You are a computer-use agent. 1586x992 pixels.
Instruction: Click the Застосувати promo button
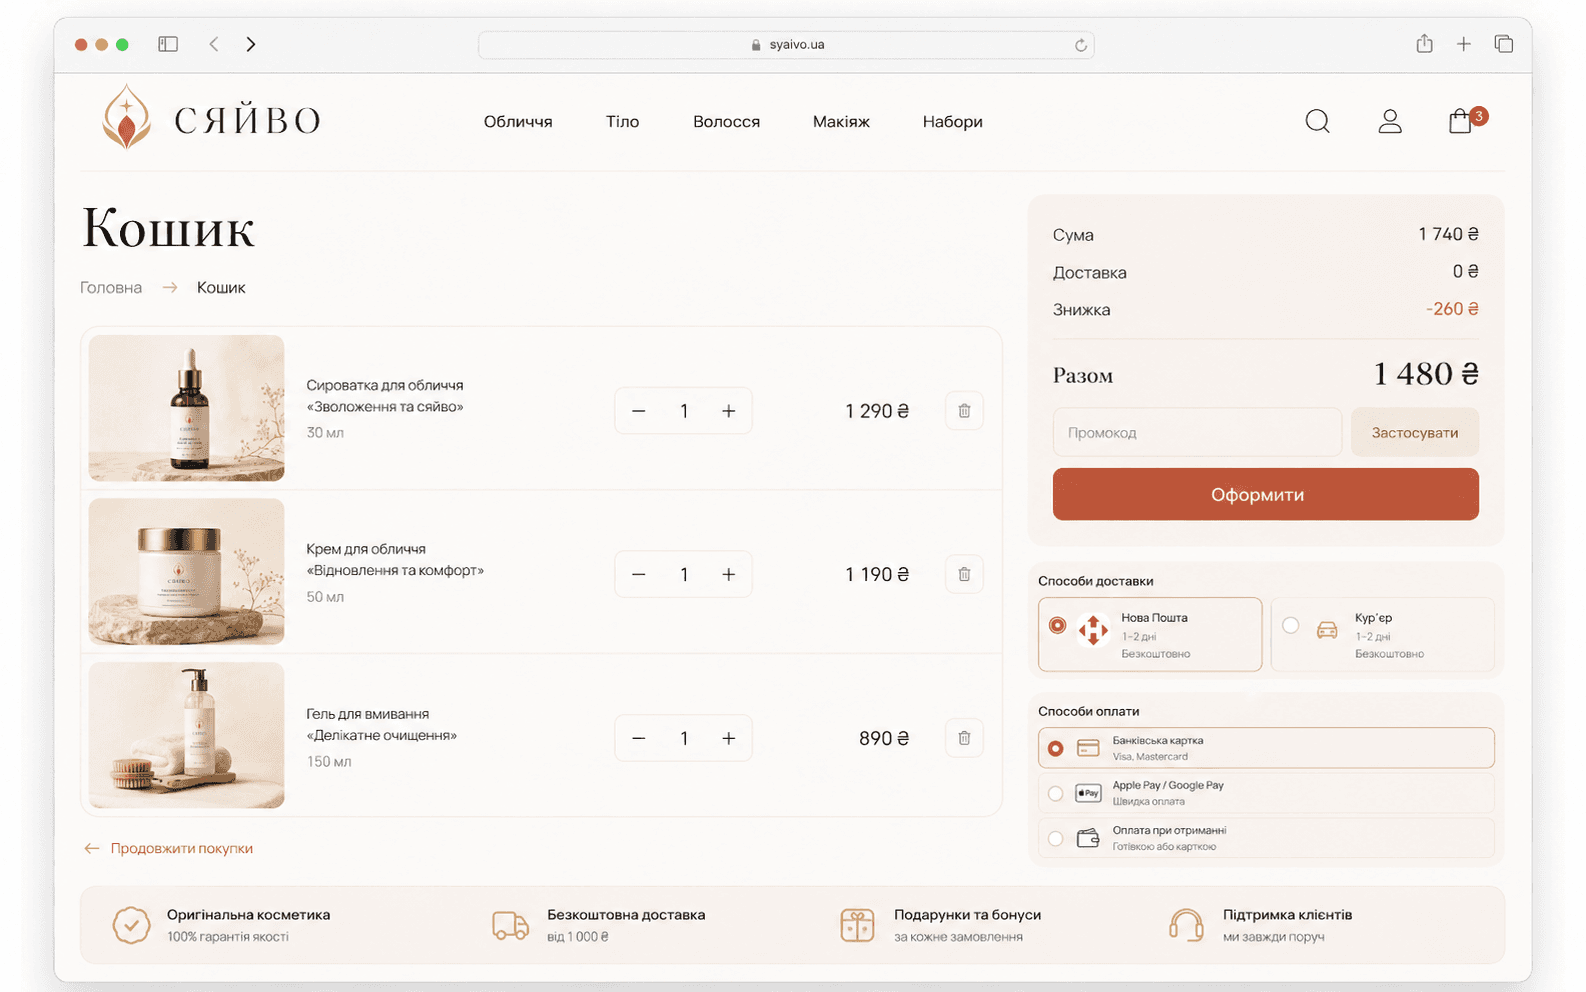1414,433
